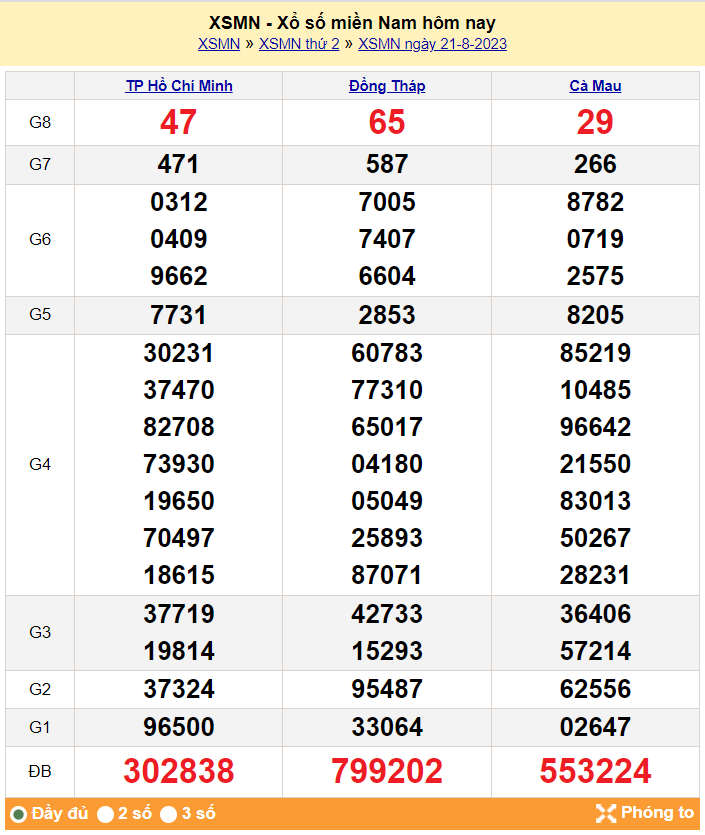
Task: Click the G8 result 65 for Đồng Tháp
Action: coord(387,122)
